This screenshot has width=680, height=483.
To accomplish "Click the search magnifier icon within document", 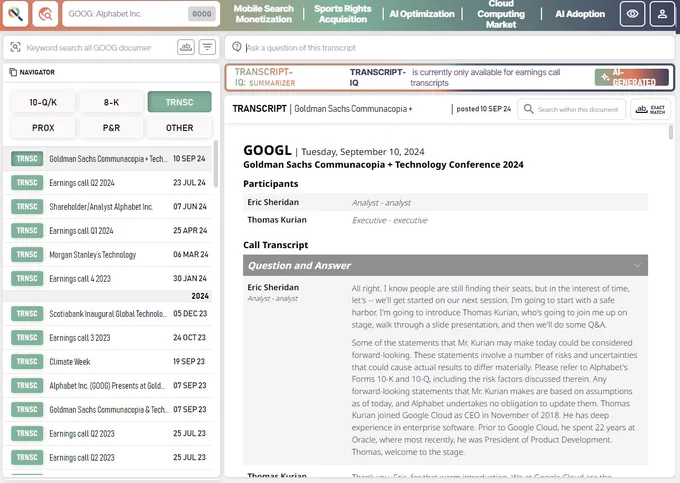I will [x=528, y=109].
